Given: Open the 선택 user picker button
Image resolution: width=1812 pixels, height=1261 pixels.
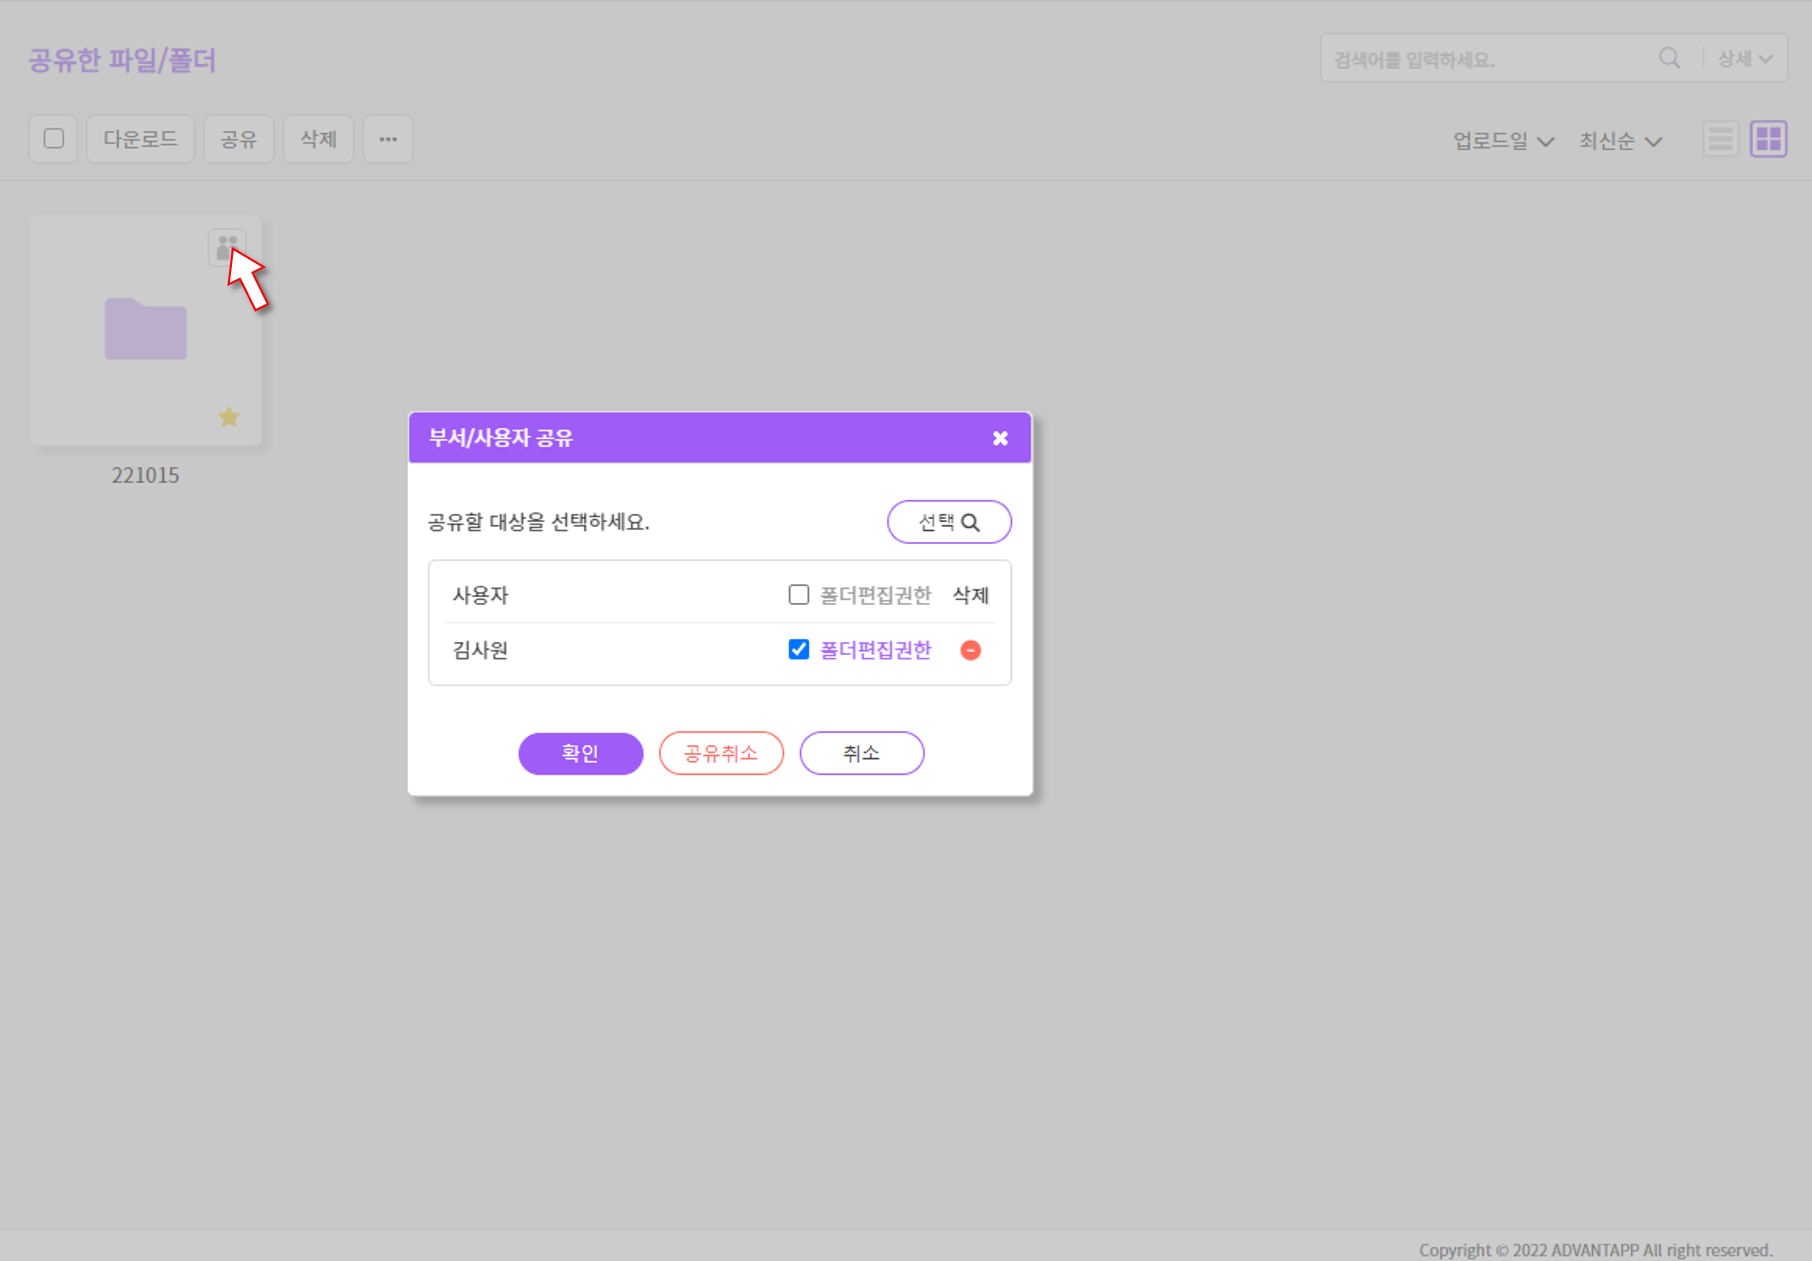Looking at the screenshot, I should [949, 522].
